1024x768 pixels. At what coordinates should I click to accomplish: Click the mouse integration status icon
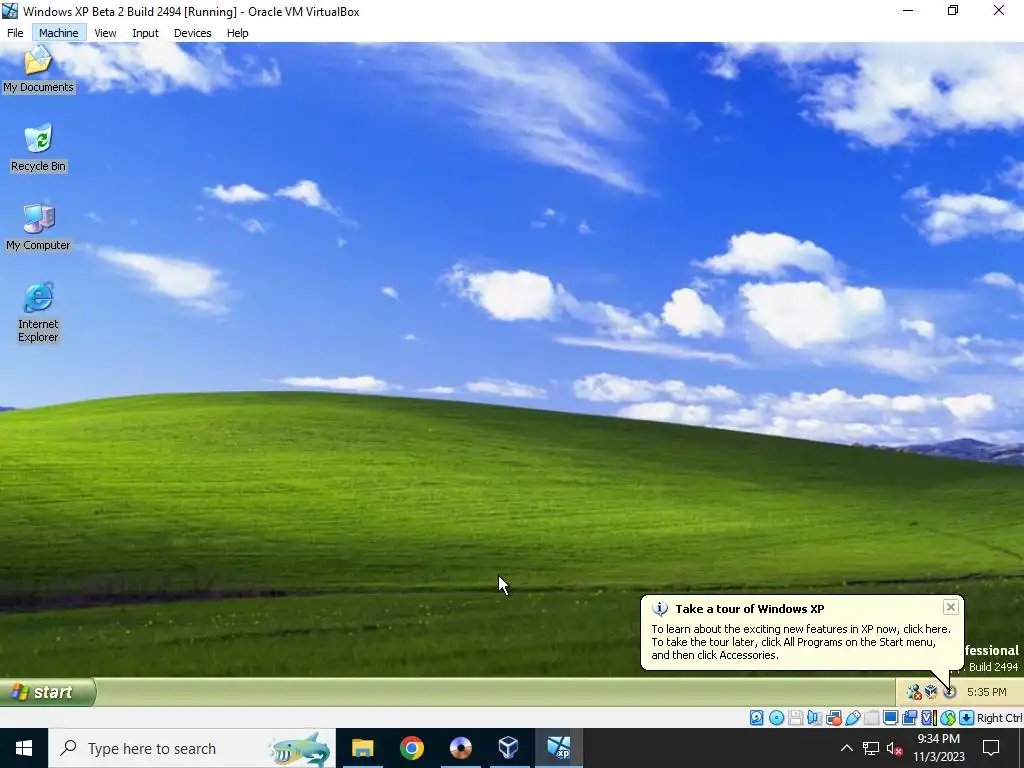948,718
